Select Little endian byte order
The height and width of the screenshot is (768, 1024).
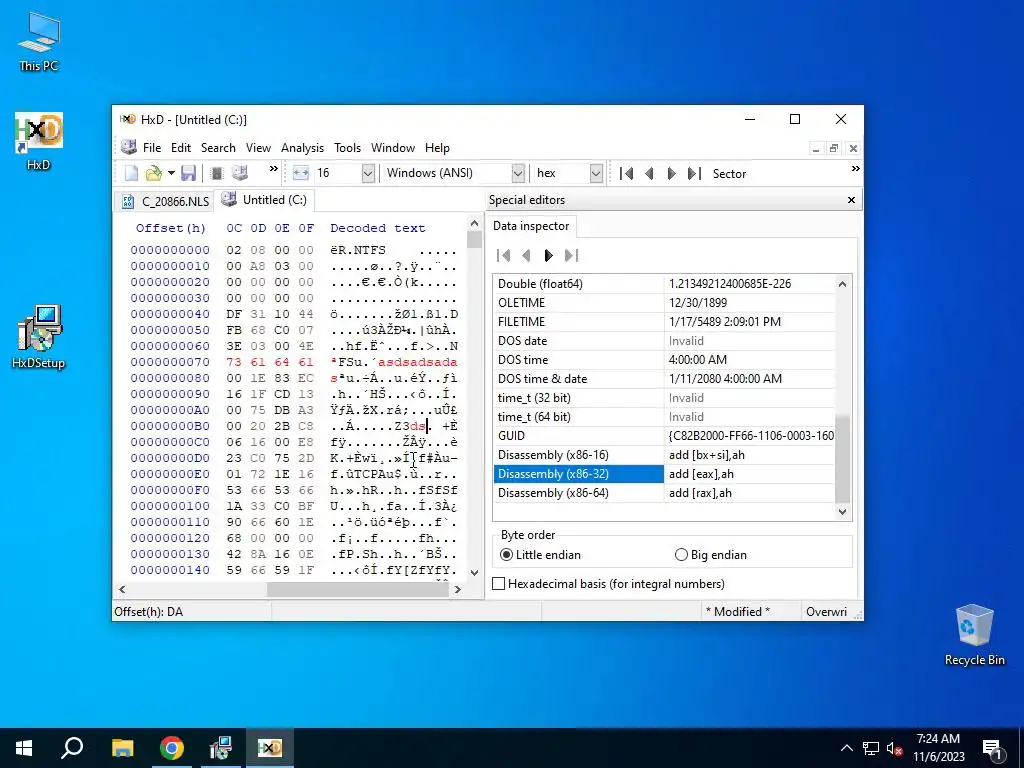coord(540,554)
